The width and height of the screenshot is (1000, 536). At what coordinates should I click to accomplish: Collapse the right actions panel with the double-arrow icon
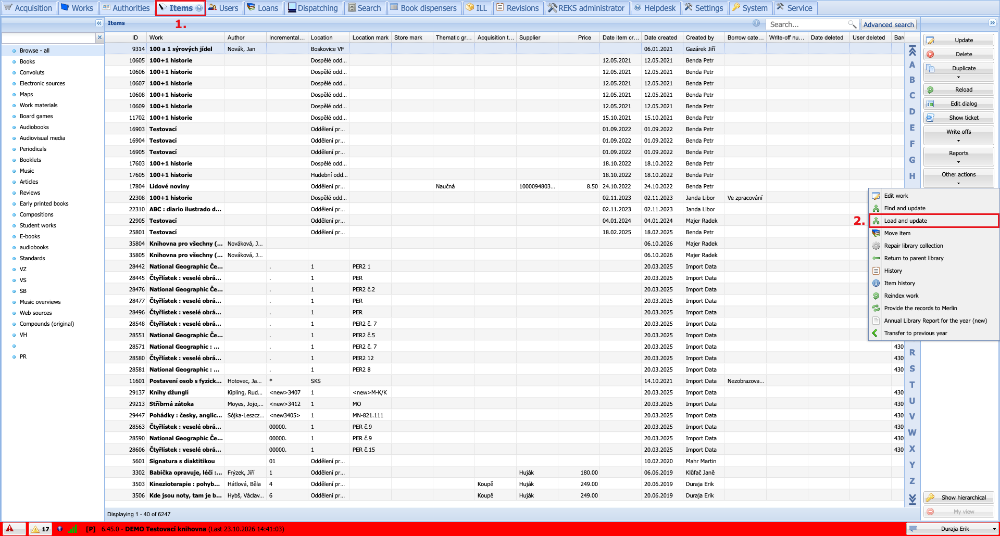pyautogui.click(x=992, y=23)
